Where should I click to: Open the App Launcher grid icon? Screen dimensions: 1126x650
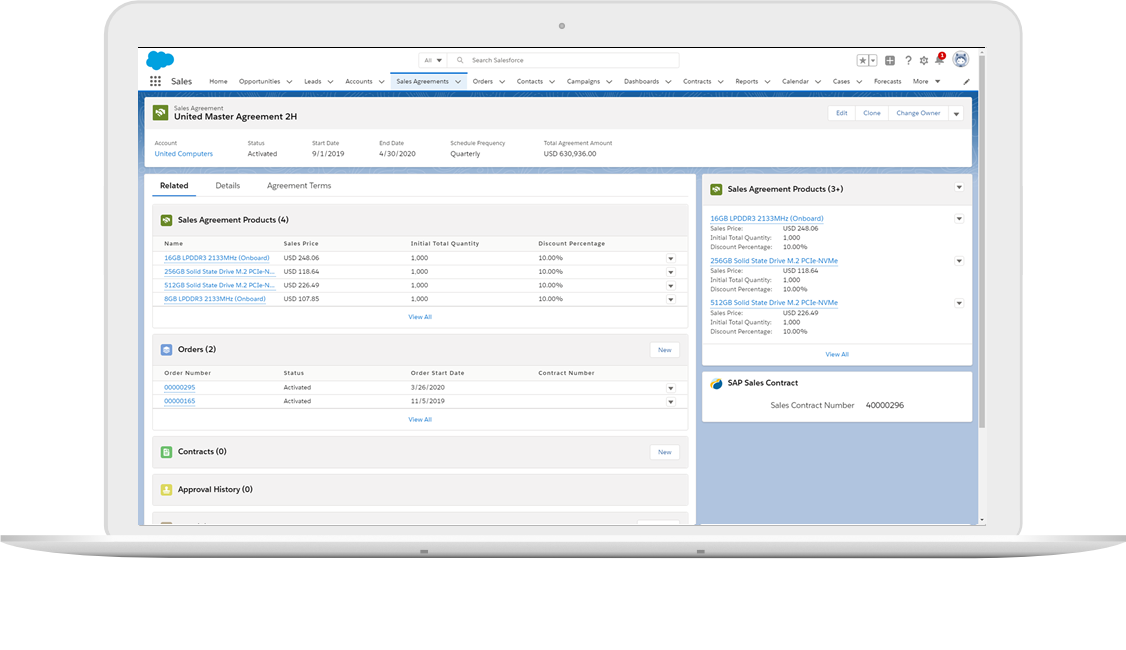[x=155, y=81]
